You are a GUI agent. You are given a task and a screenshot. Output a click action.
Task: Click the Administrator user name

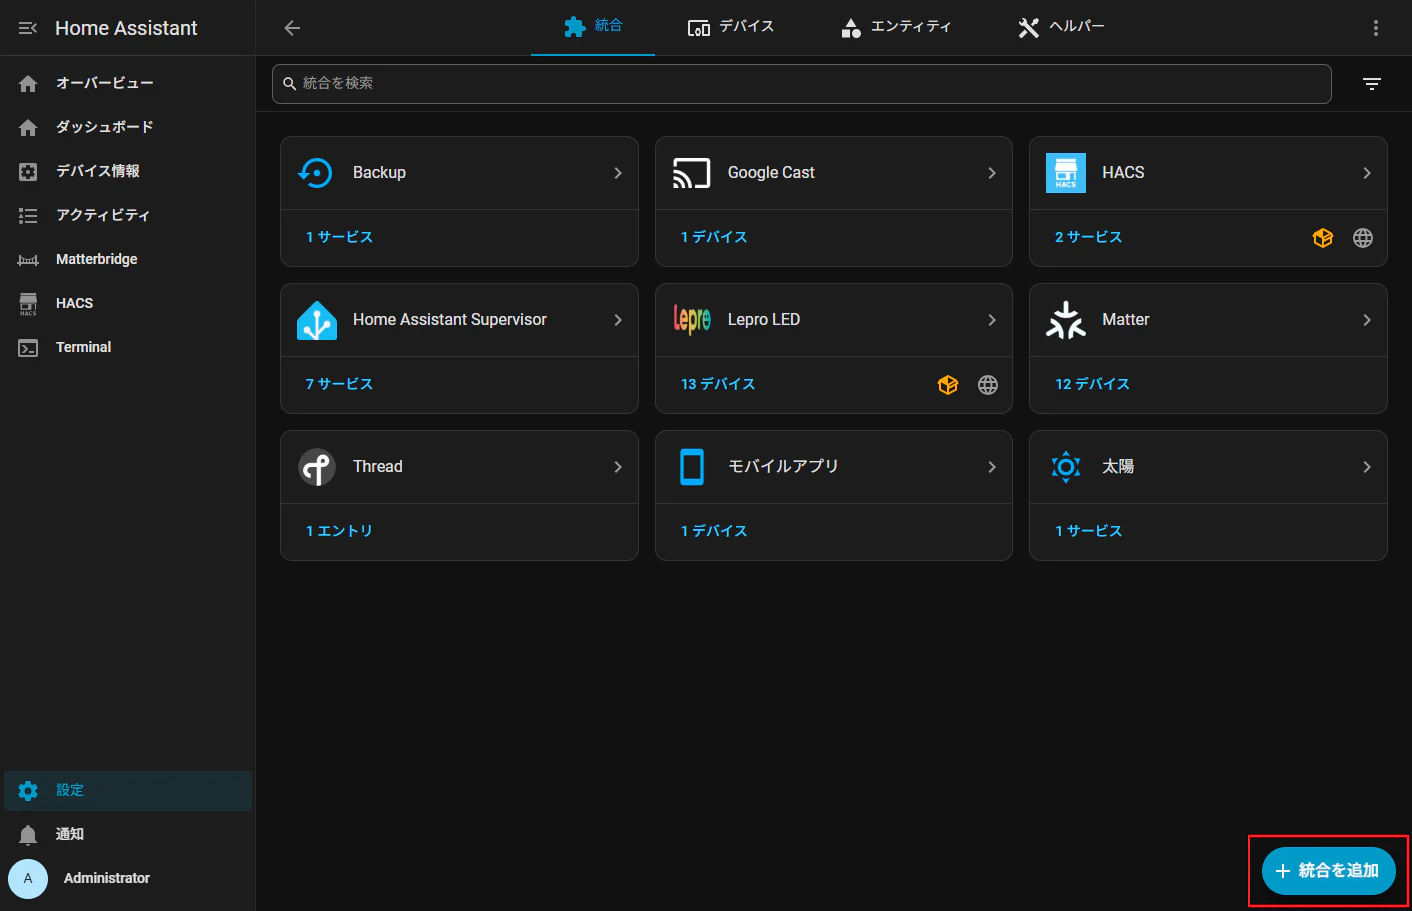[x=107, y=879]
